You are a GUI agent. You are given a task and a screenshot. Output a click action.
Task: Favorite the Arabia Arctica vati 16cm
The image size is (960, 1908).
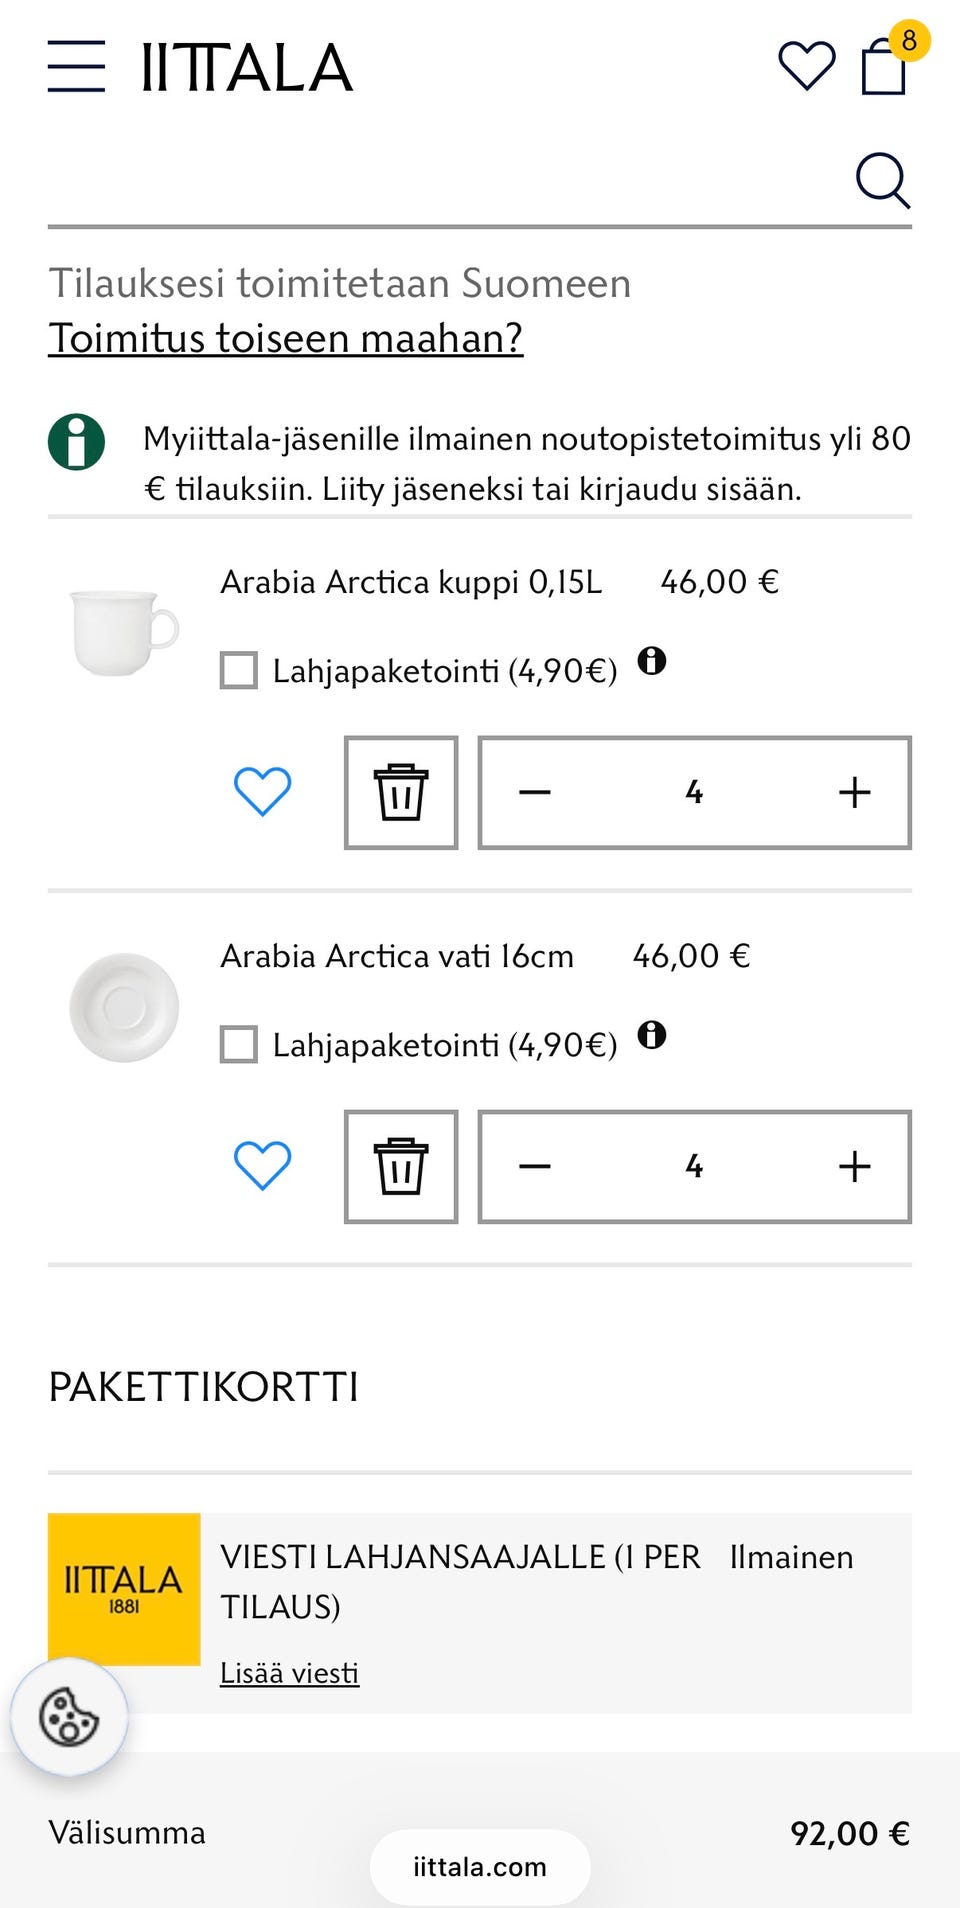(x=261, y=1165)
